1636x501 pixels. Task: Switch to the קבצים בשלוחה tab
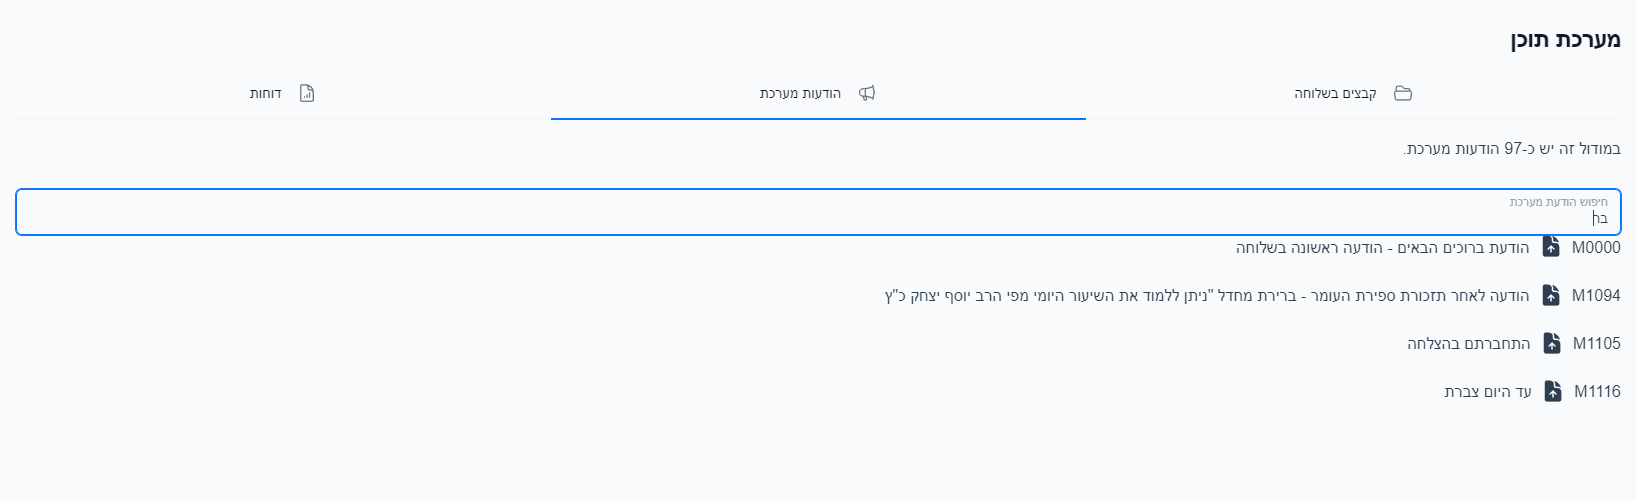coord(1335,94)
